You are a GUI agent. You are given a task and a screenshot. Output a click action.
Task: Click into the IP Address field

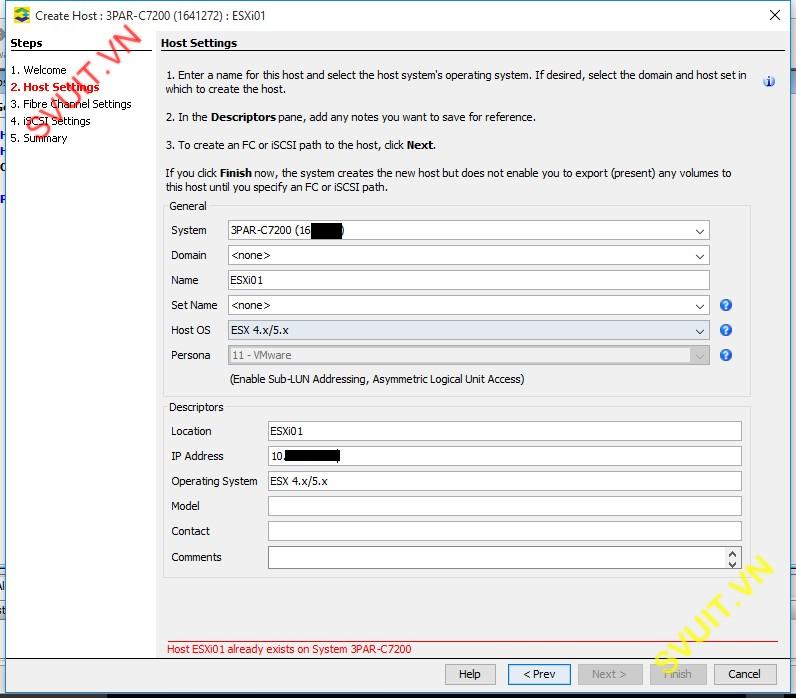point(505,456)
